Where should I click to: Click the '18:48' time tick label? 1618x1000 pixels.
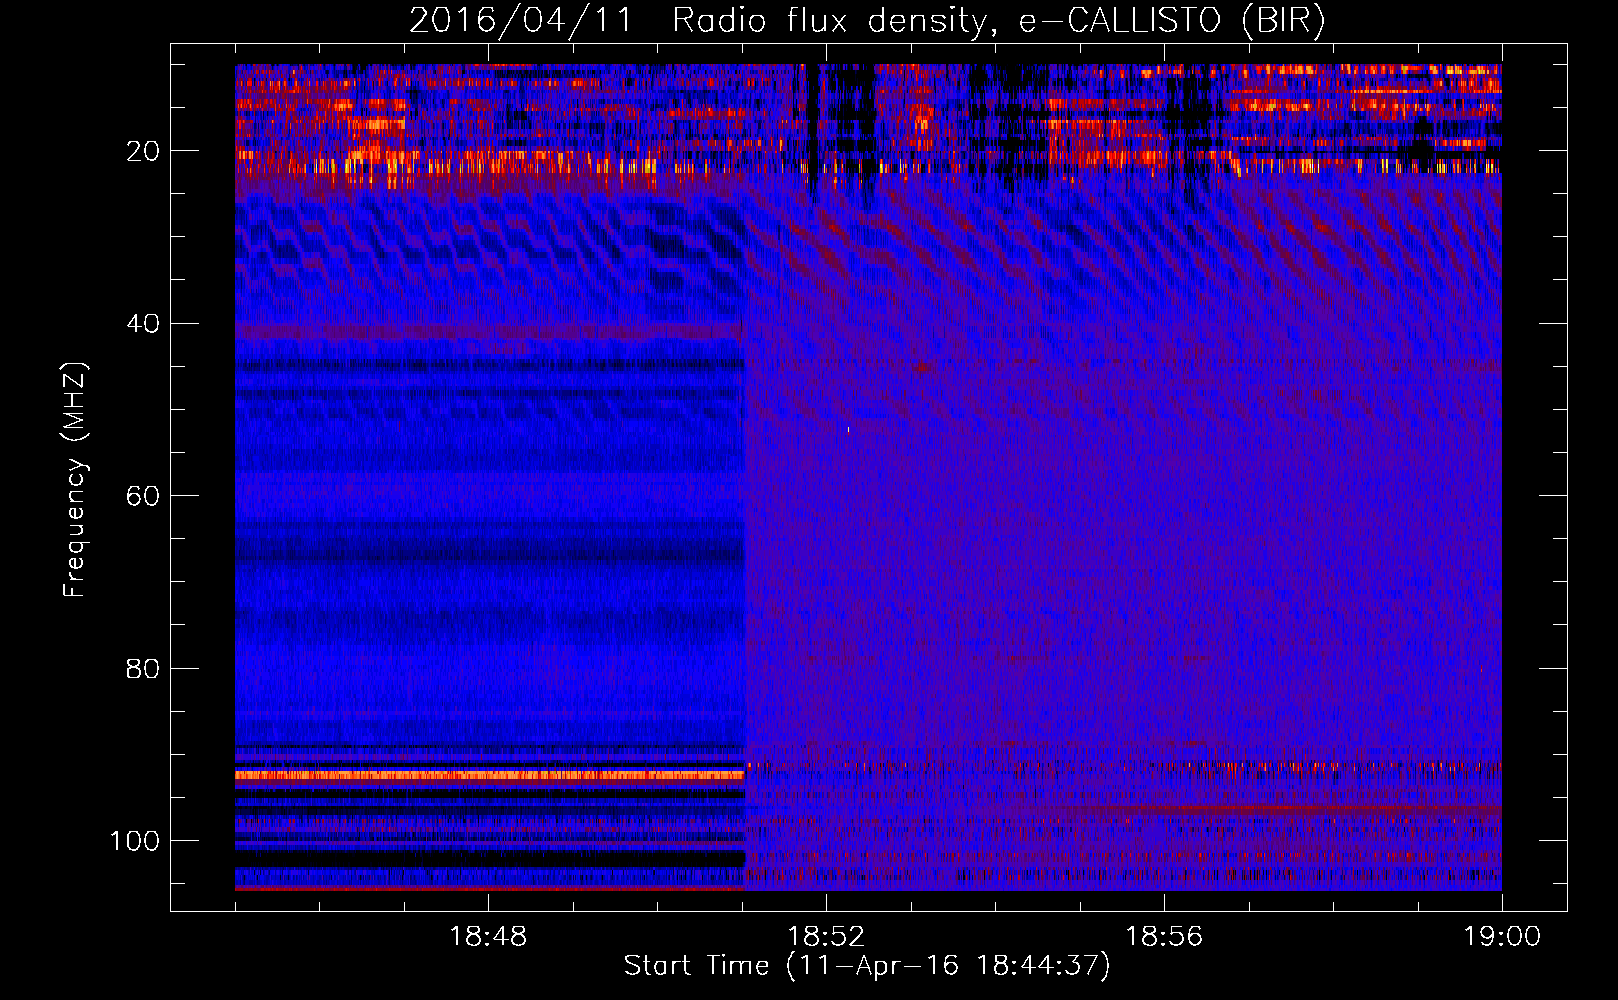click(488, 937)
